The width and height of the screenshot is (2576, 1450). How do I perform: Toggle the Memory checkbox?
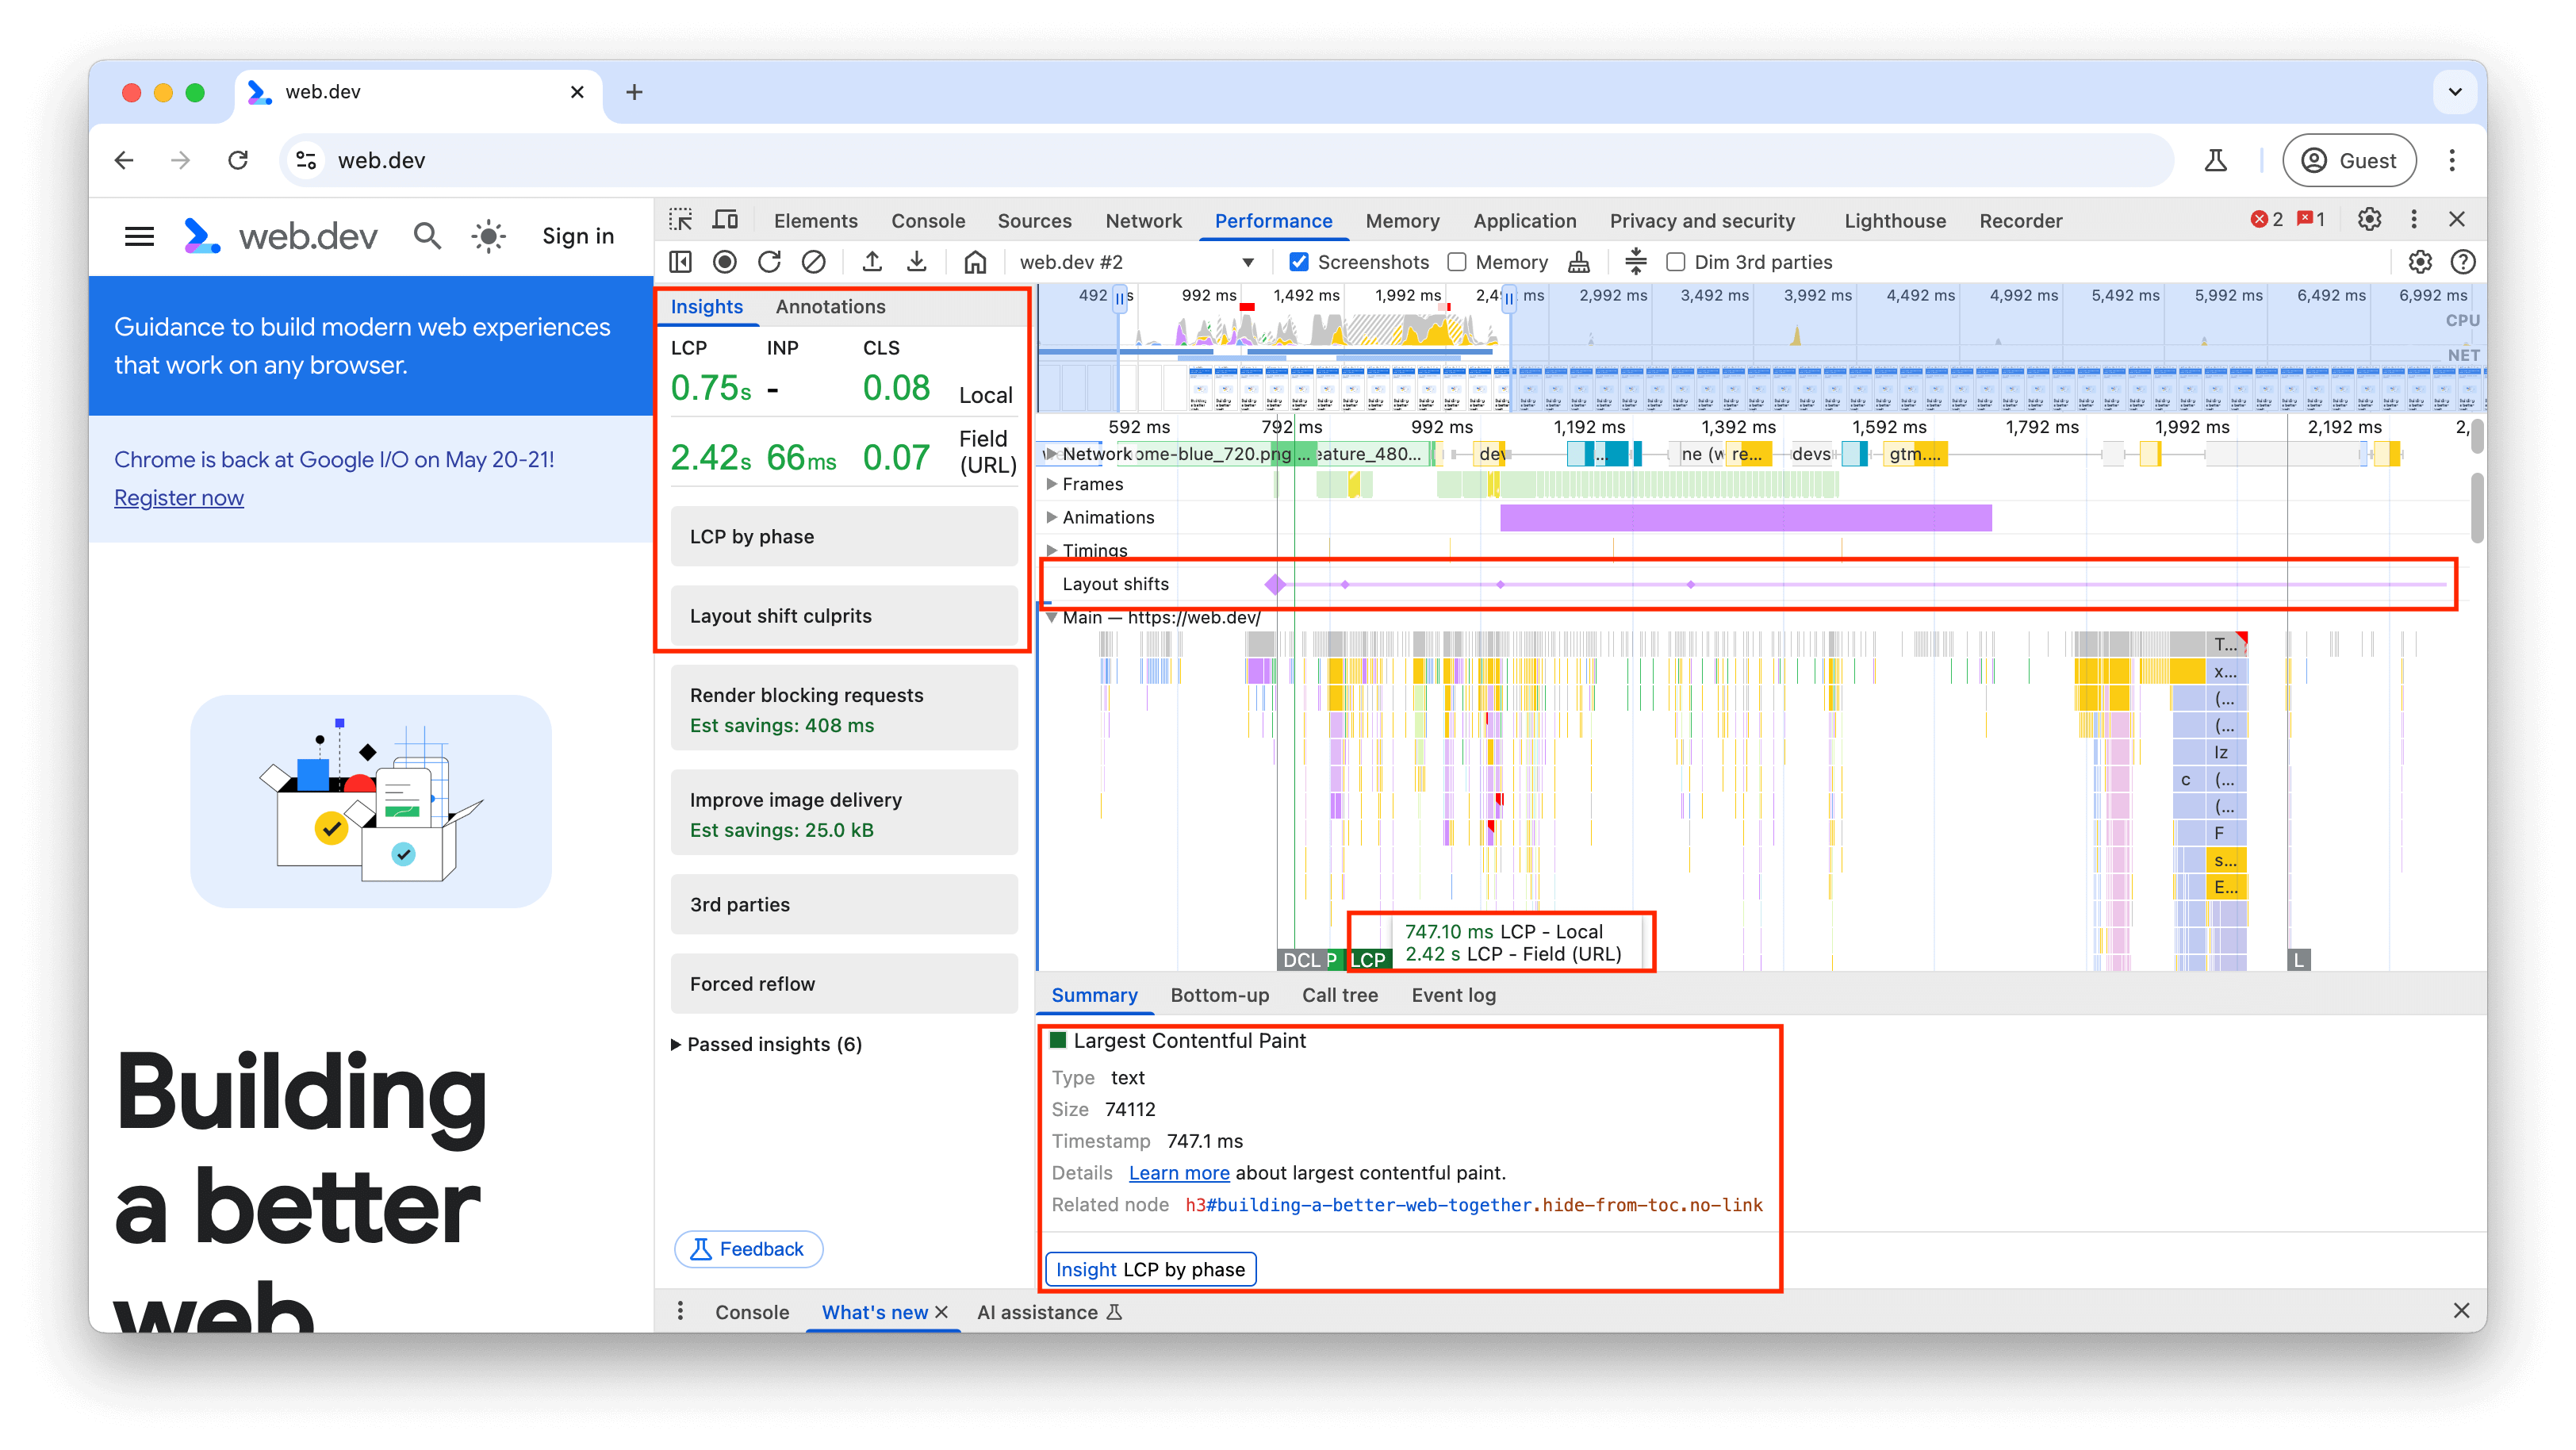click(x=1455, y=262)
